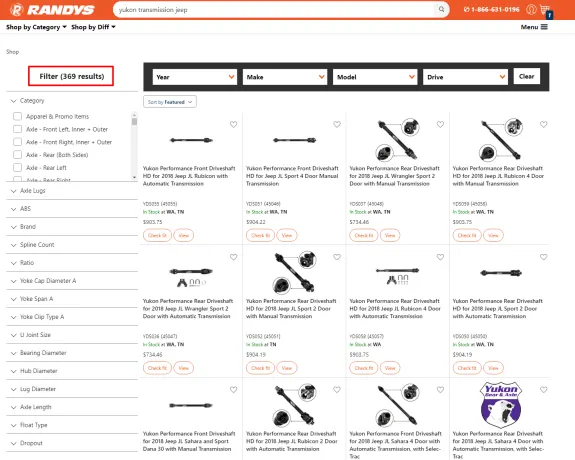Check Axle - Front Right, Inner + Outer

click(x=17, y=142)
